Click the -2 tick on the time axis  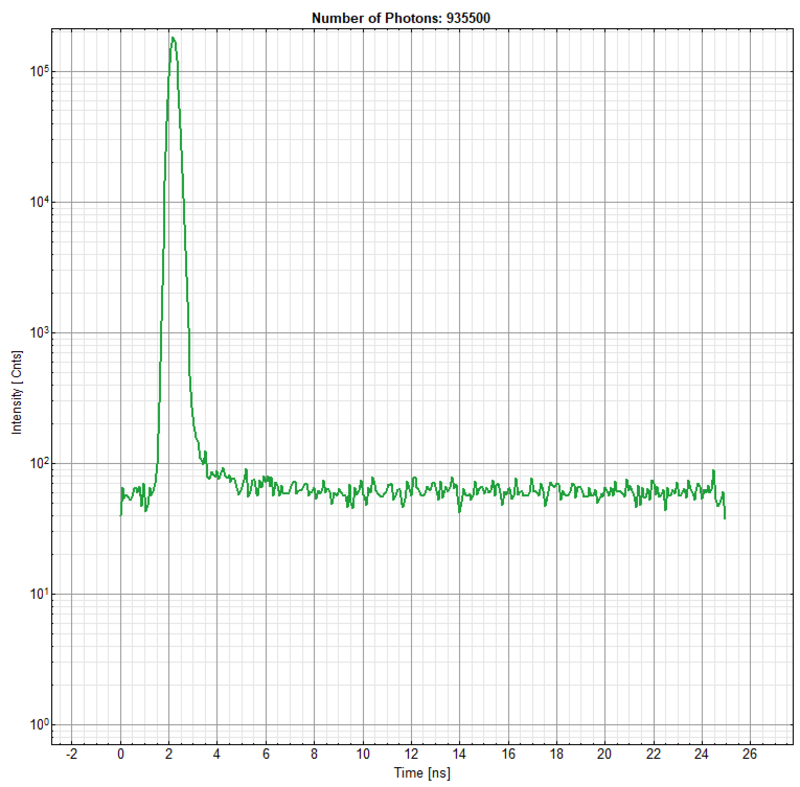point(71,754)
